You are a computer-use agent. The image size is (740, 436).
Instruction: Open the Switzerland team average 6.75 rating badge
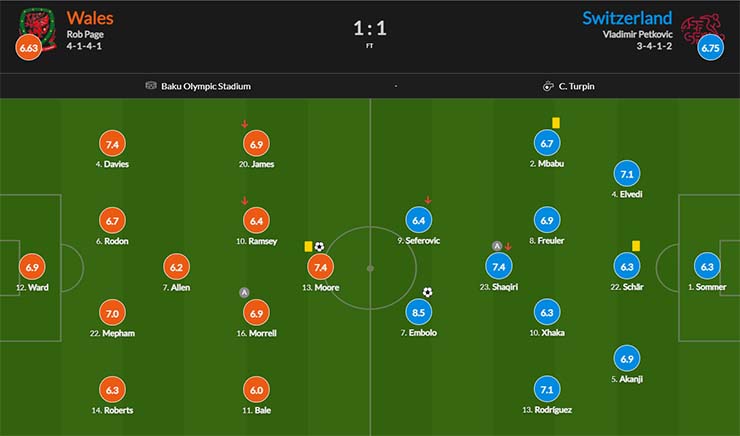[x=711, y=48]
